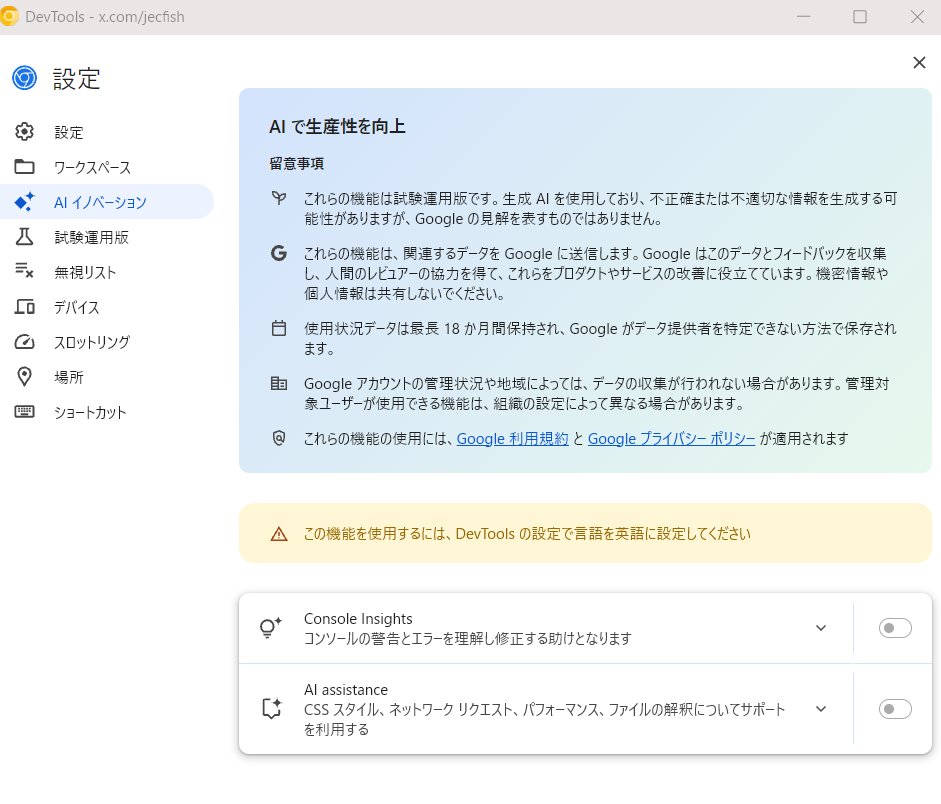Switch to the 無視リスト section
Image resolution: width=941 pixels, height=804 pixels.
click(x=85, y=272)
